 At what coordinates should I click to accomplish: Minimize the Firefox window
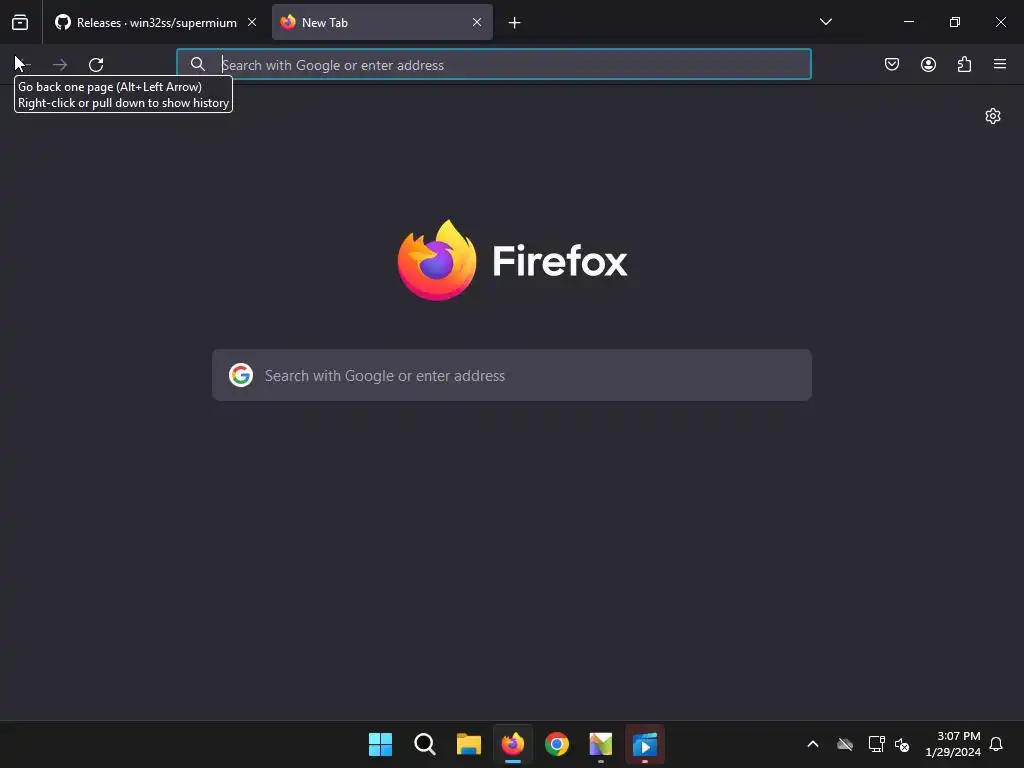point(909,22)
